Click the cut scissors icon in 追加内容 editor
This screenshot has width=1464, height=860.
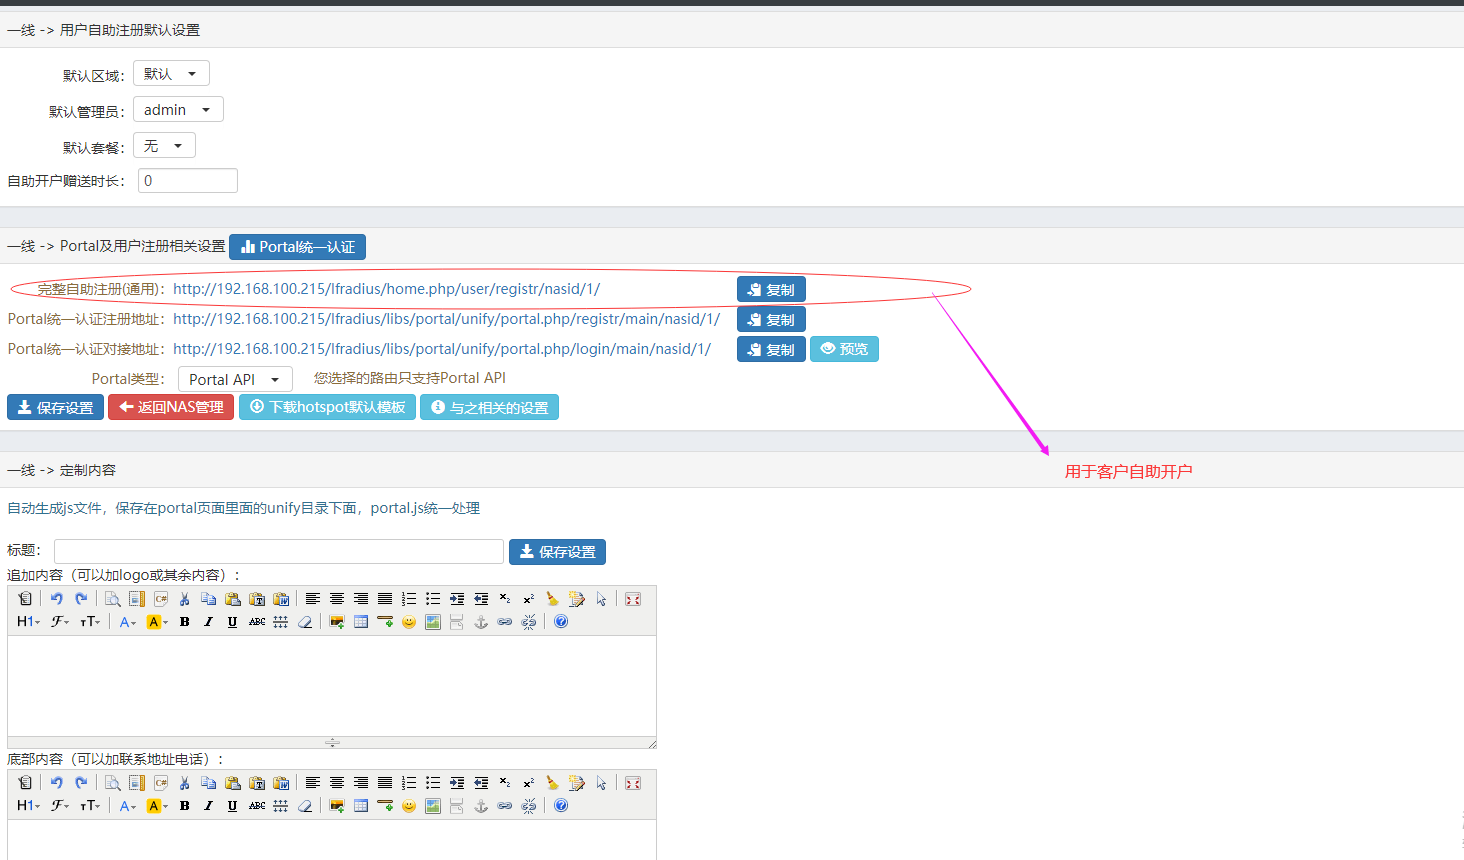pos(185,599)
